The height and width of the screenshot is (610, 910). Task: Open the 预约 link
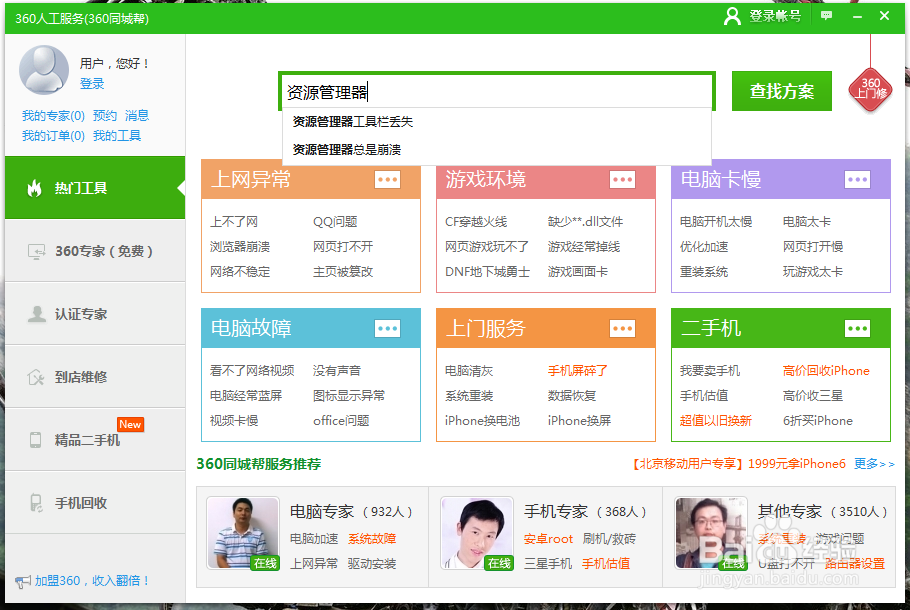click(x=104, y=115)
